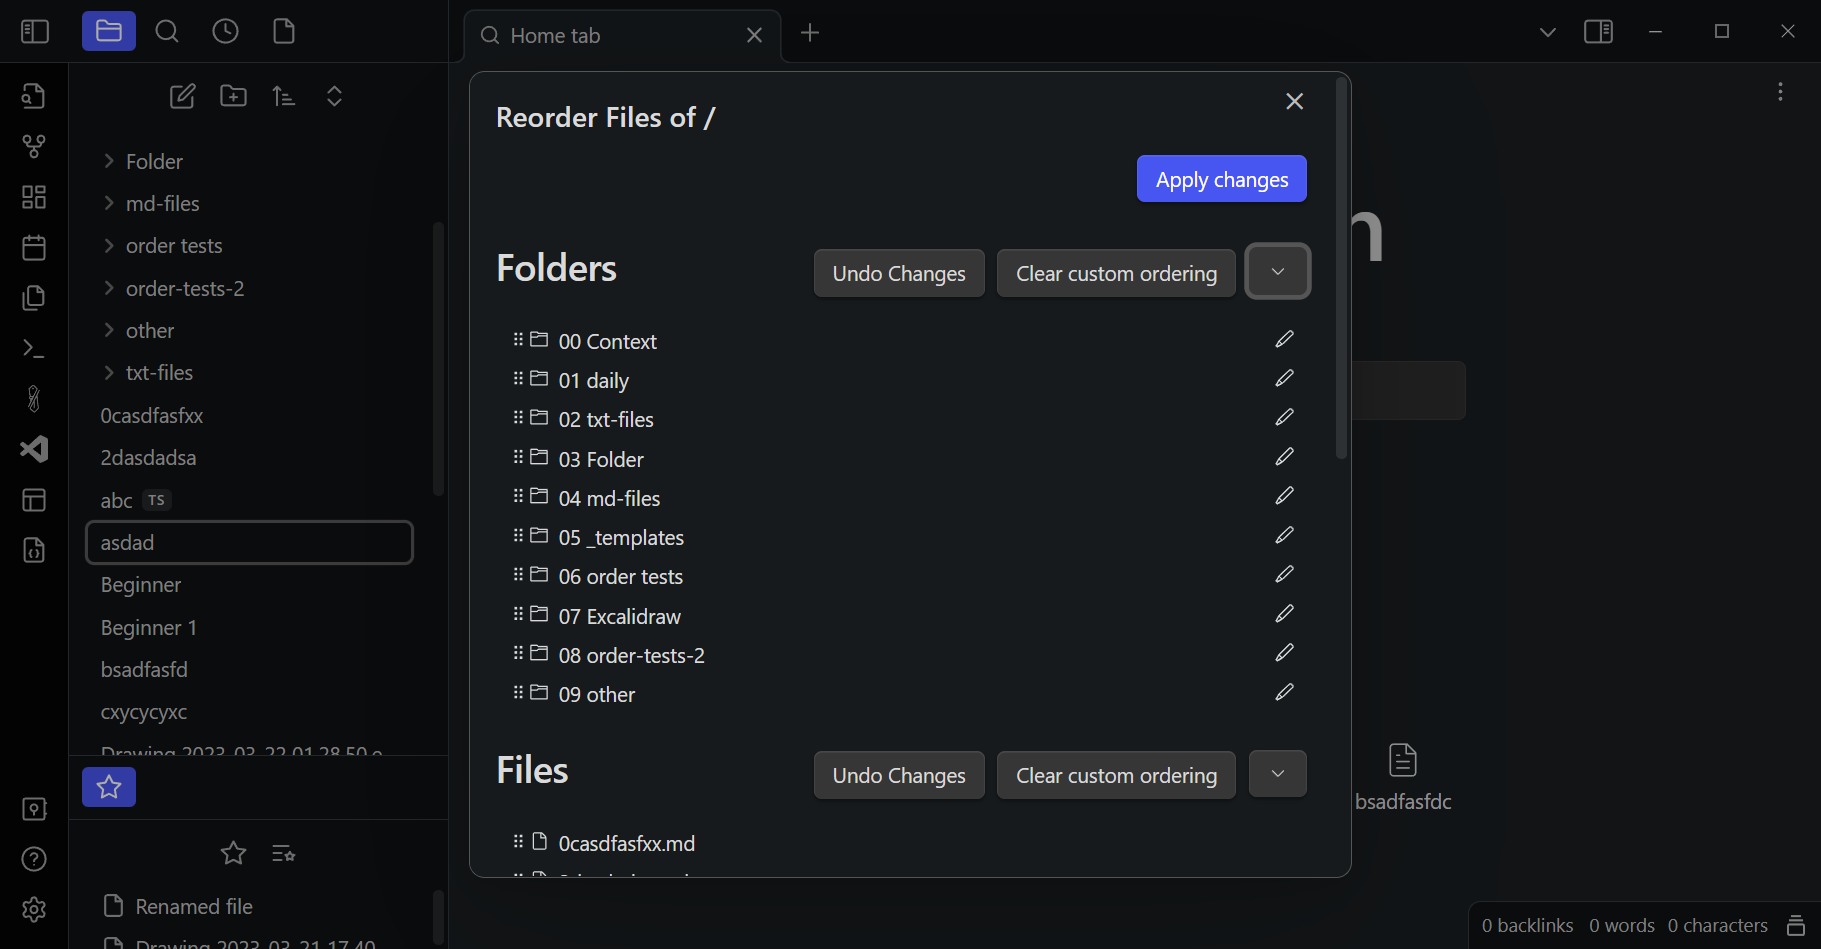Viewport: 1821px width, 949px height.
Task: Click bookmark star outline icon in lower panel
Action: point(233,853)
